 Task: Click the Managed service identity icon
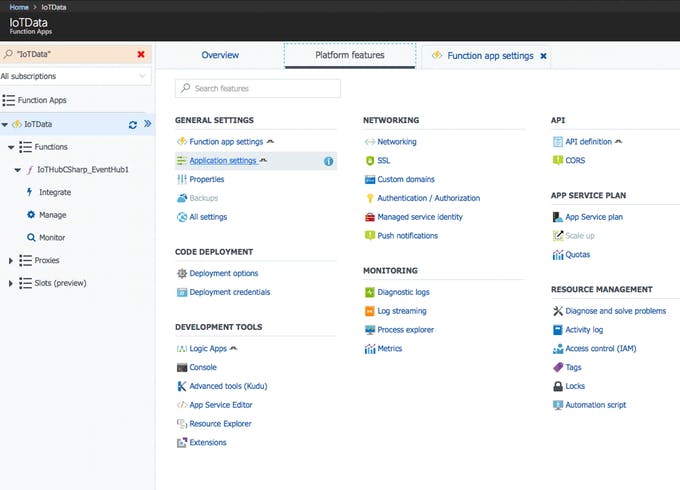coord(370,217)
